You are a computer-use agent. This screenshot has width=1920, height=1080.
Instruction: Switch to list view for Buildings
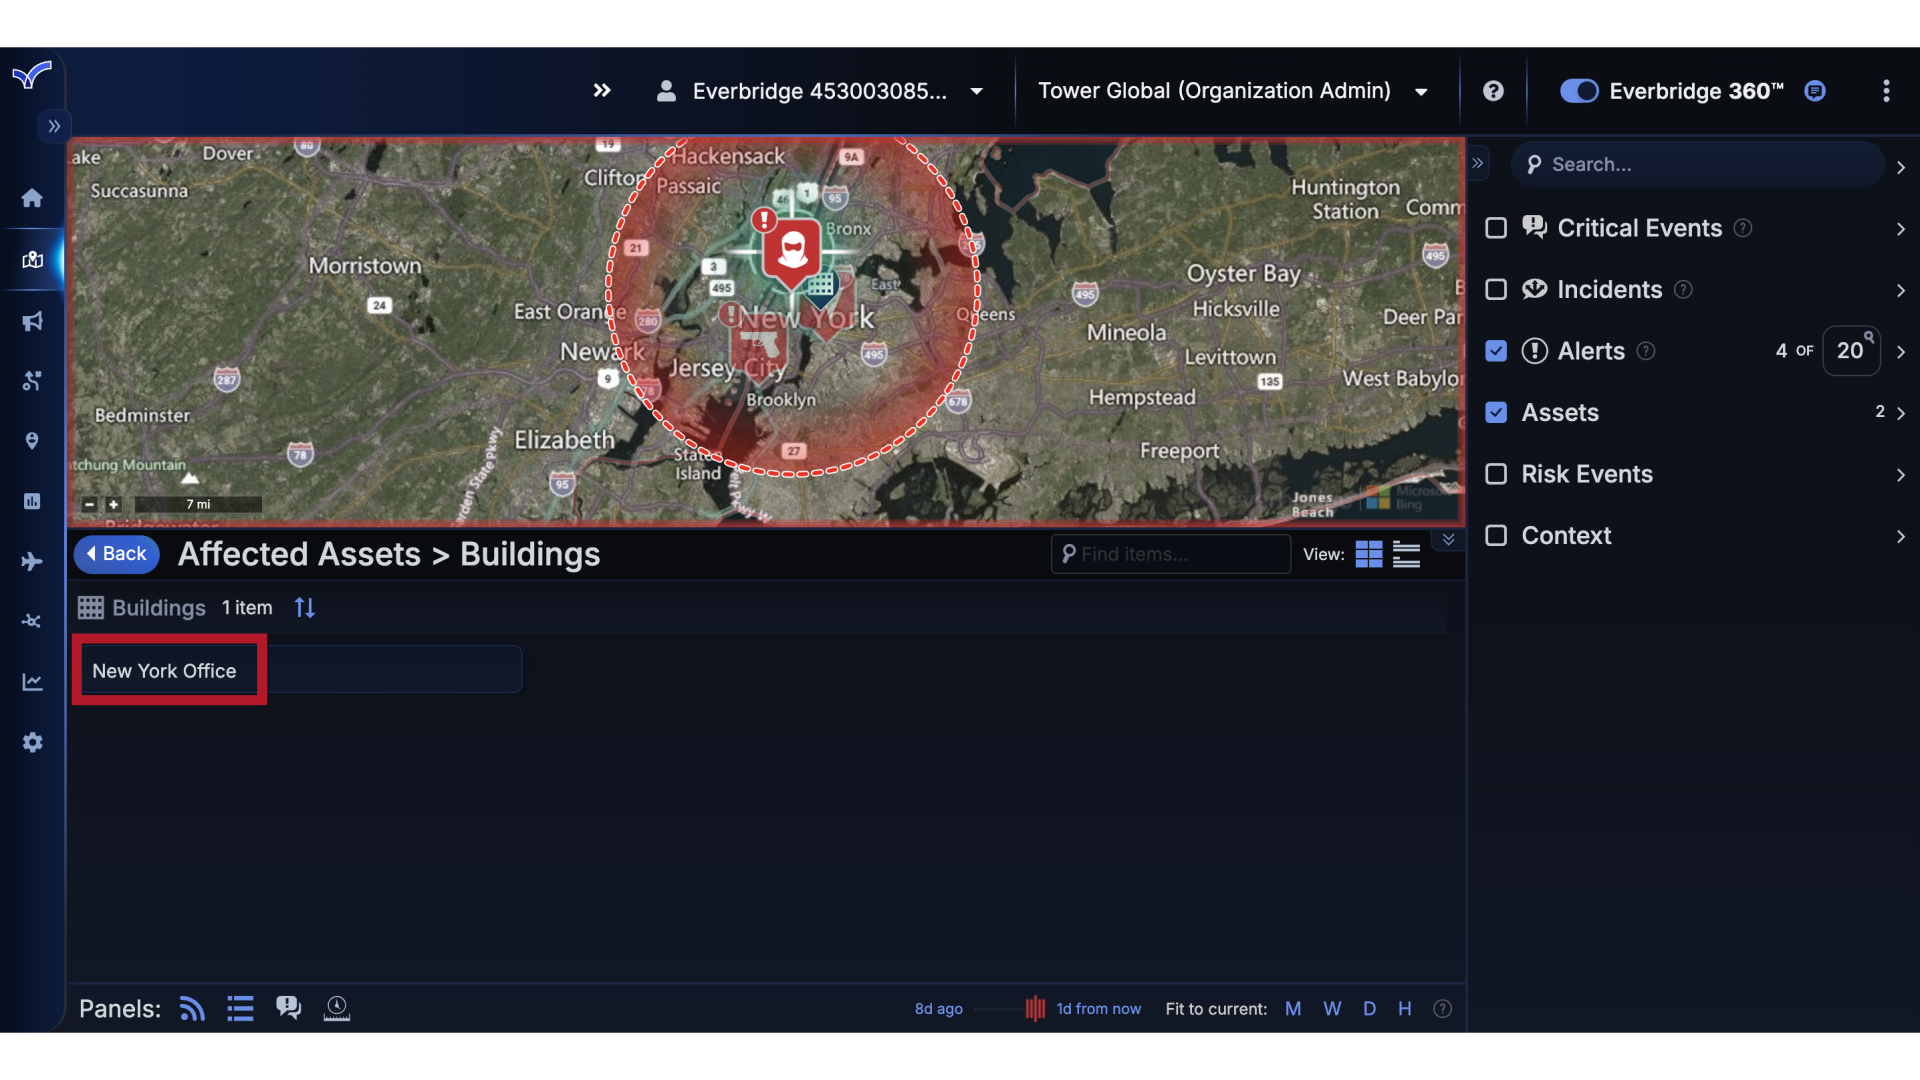[x=1405, y=554]
